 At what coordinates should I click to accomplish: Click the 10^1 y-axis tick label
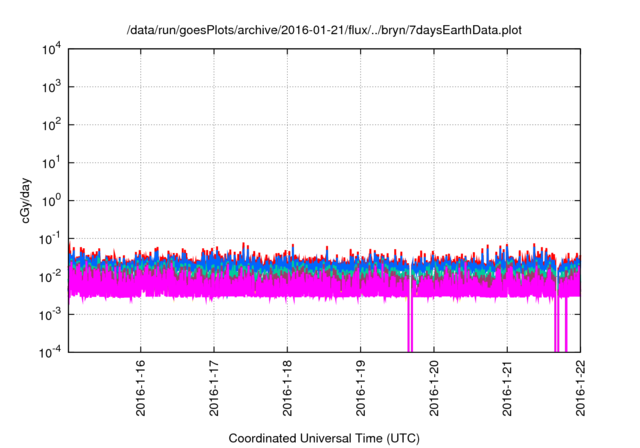tap(51, 162)
